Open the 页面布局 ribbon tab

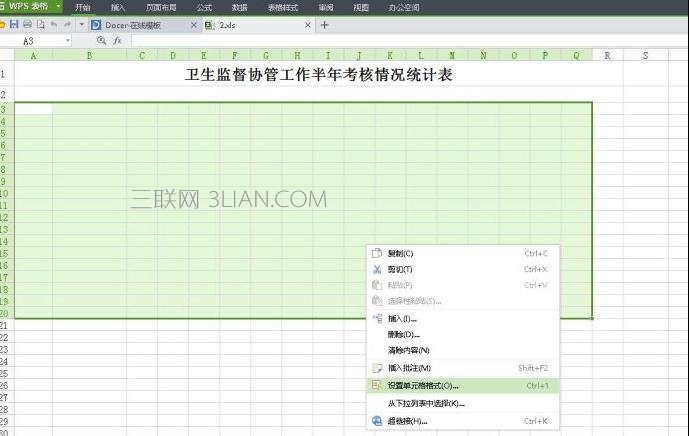[161, 7]
